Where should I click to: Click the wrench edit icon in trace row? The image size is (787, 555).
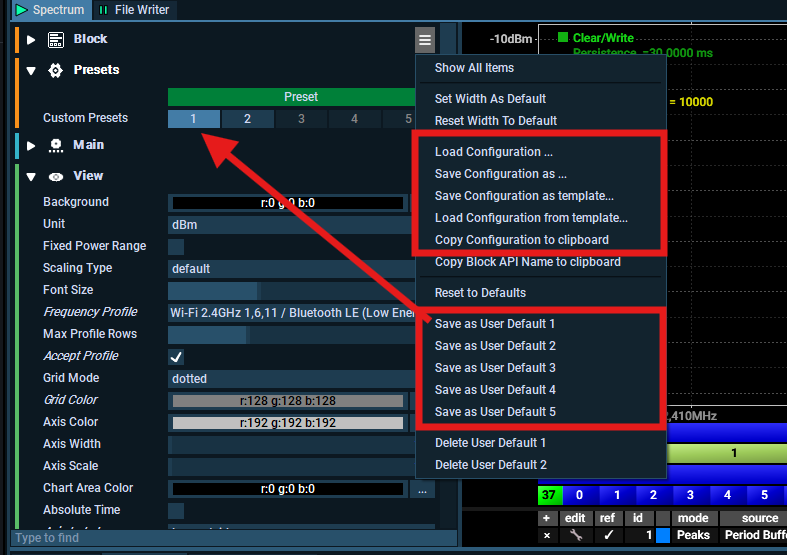point(575,536)
